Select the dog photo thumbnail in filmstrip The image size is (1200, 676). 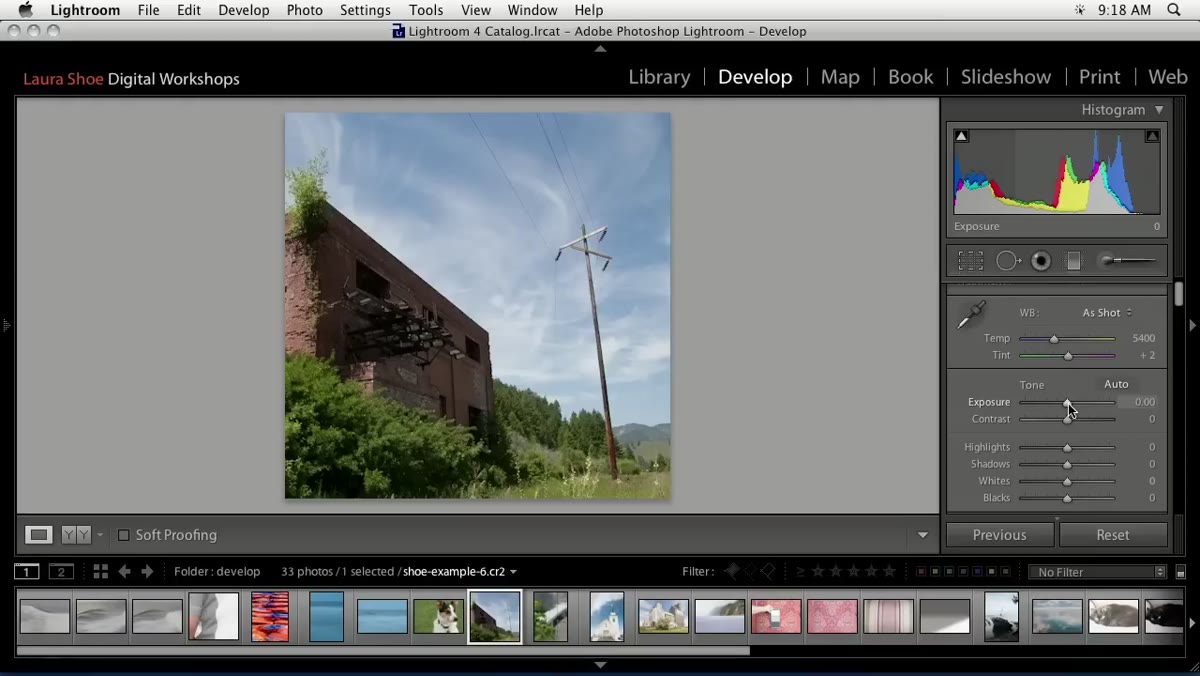[438, 616]
